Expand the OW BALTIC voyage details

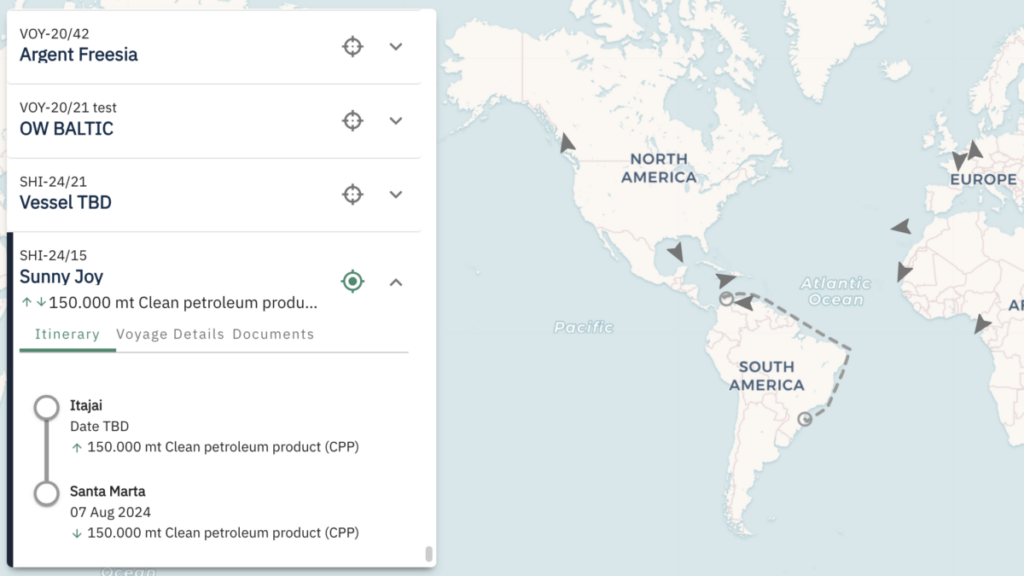(396, 121)
